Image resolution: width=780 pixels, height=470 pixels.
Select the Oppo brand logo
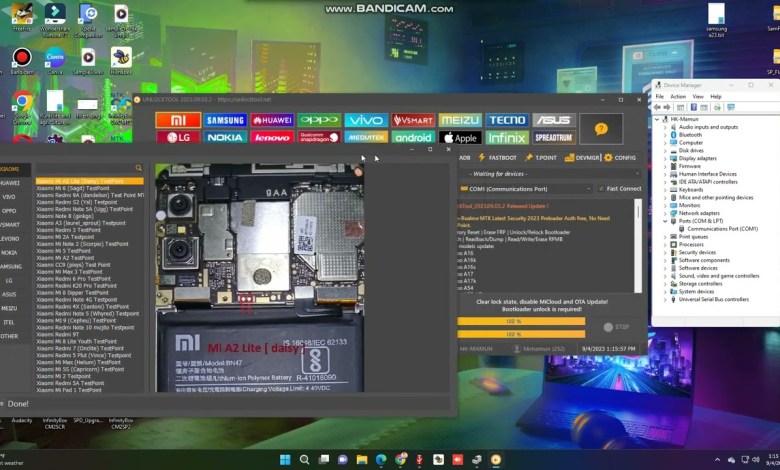pyautogui.click(x=319, y=120)
